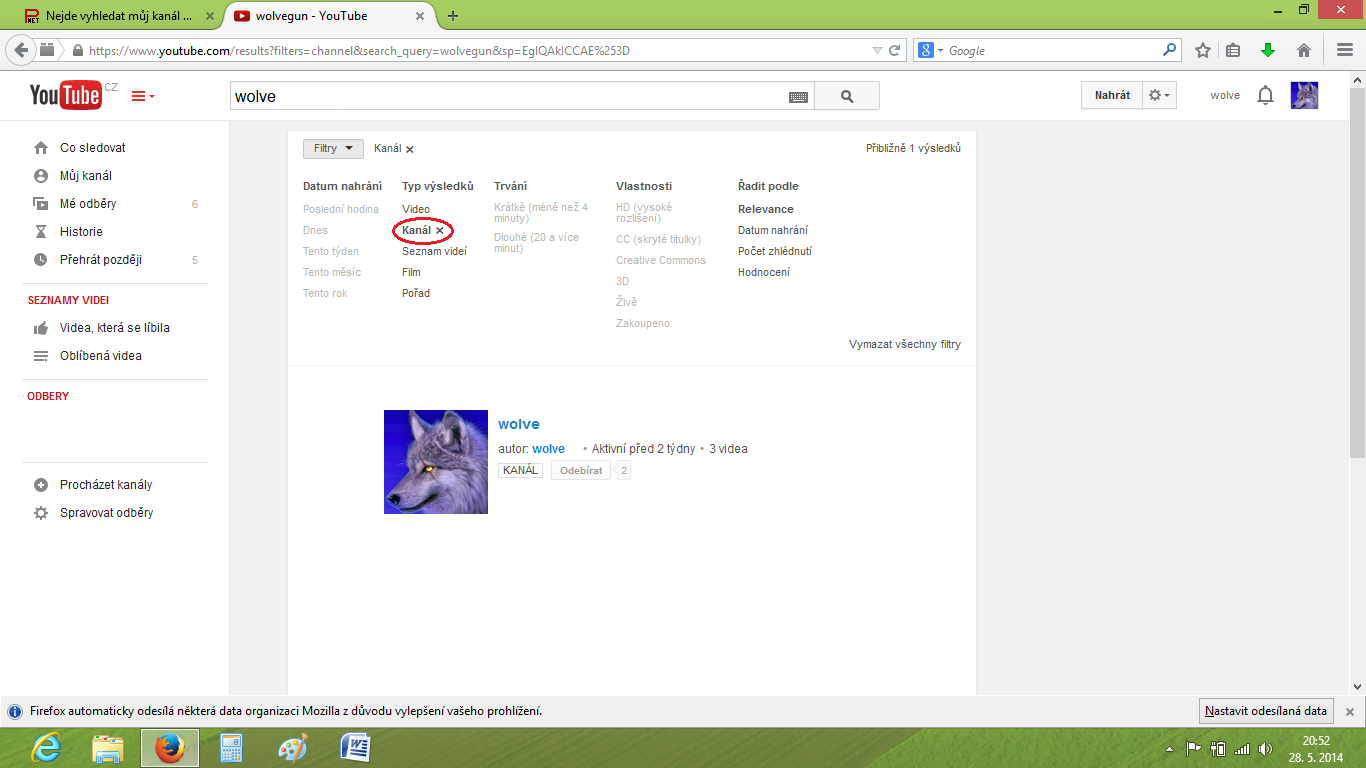Remove the Kanál filter chip at top
The width and height of the screenshot is (1366, 768).
coord(410,149)
